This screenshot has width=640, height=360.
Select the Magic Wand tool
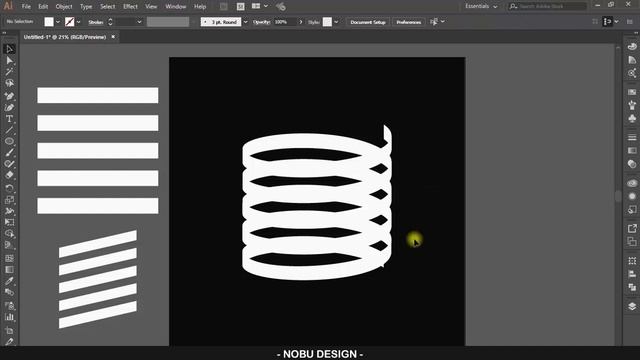pos(9,72)
